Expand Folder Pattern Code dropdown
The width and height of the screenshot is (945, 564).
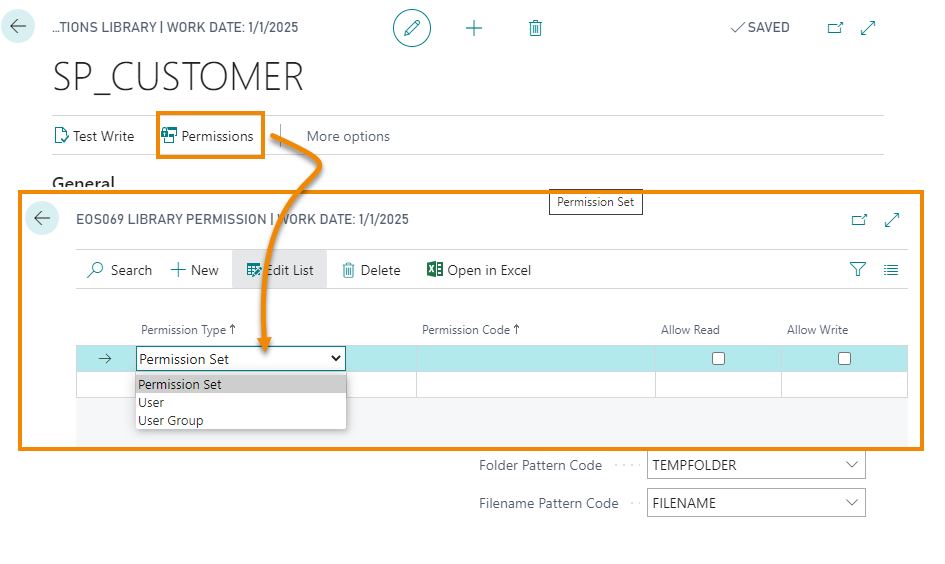click(851, 465)
